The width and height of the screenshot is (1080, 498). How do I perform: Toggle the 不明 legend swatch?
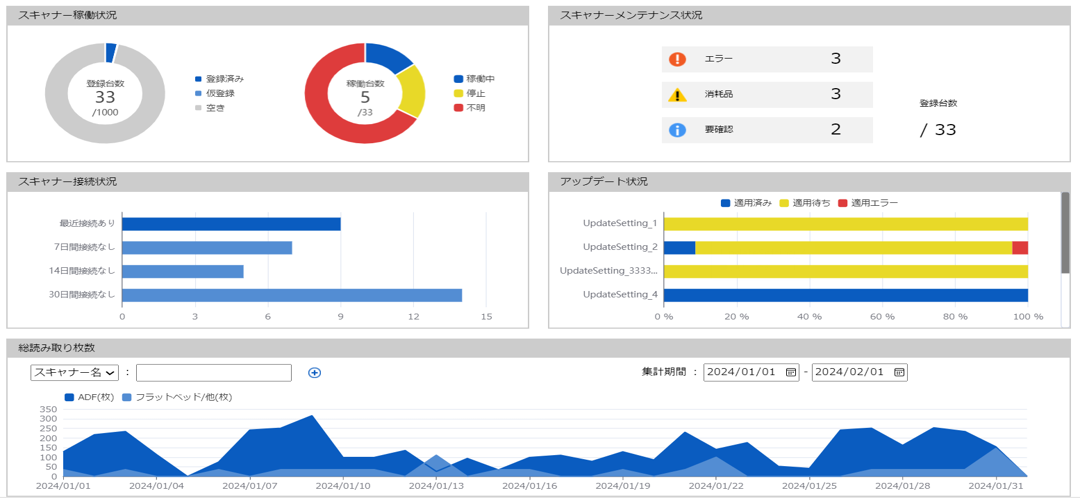(459, 108)
